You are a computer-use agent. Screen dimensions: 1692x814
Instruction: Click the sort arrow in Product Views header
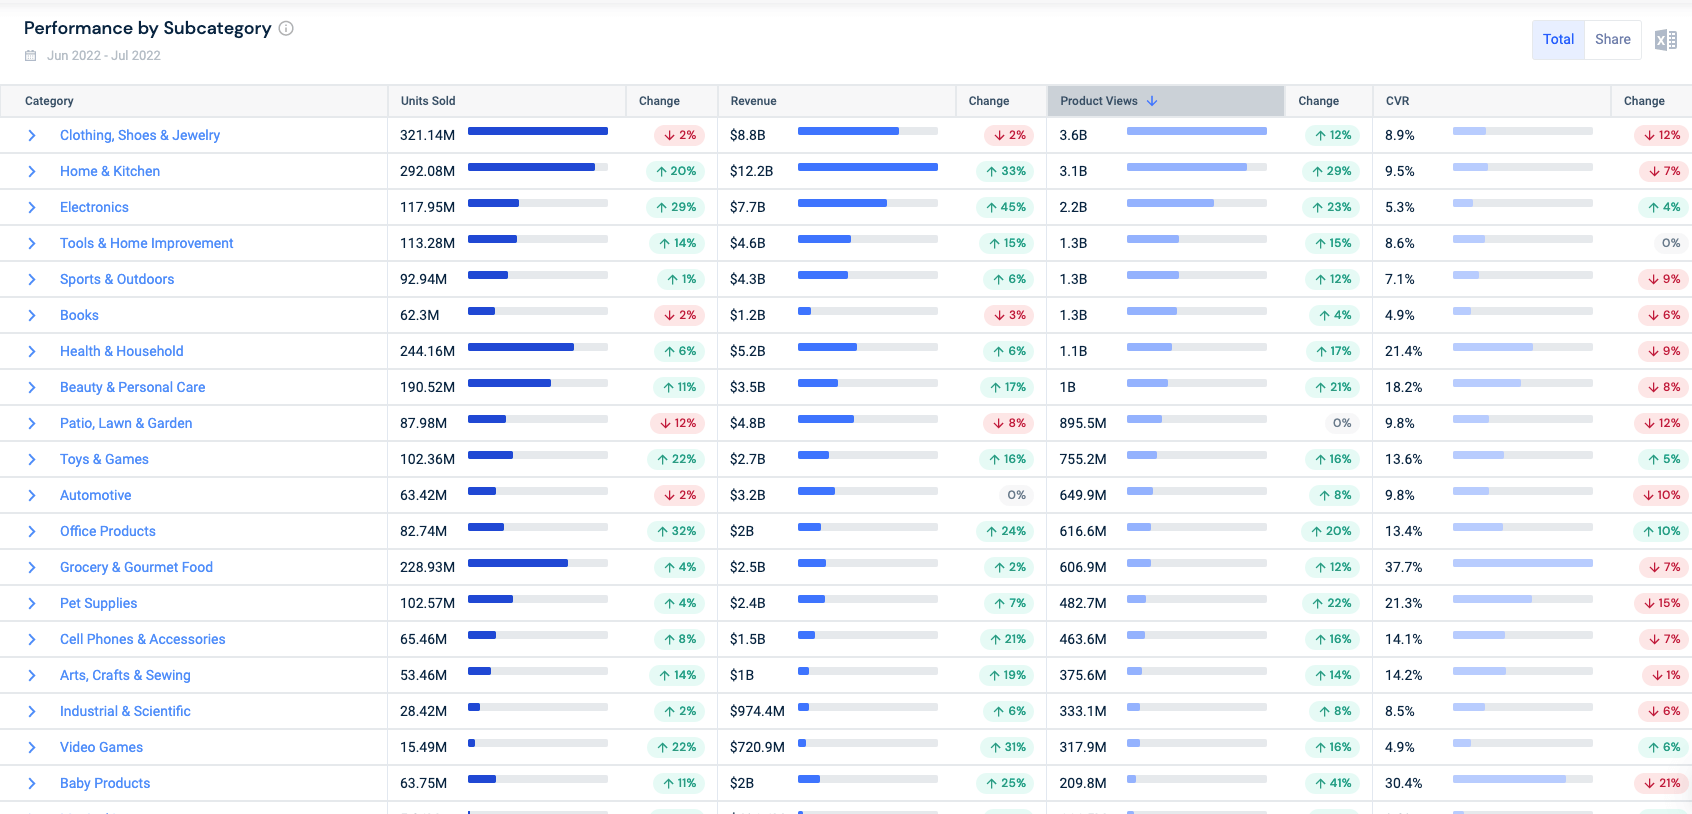coord(1152,101)
